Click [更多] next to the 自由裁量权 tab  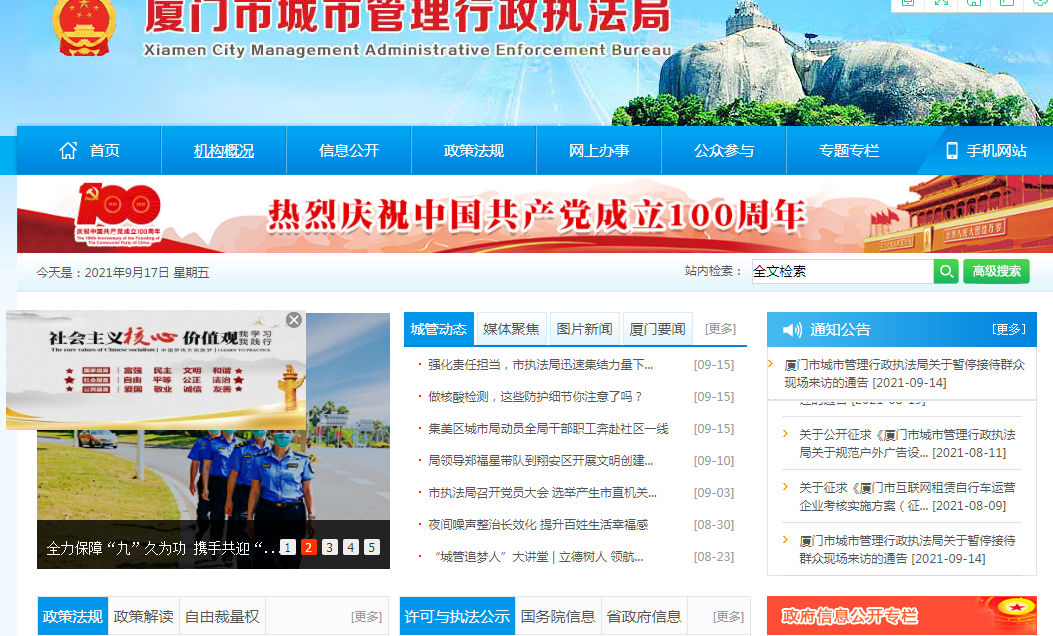367,617
